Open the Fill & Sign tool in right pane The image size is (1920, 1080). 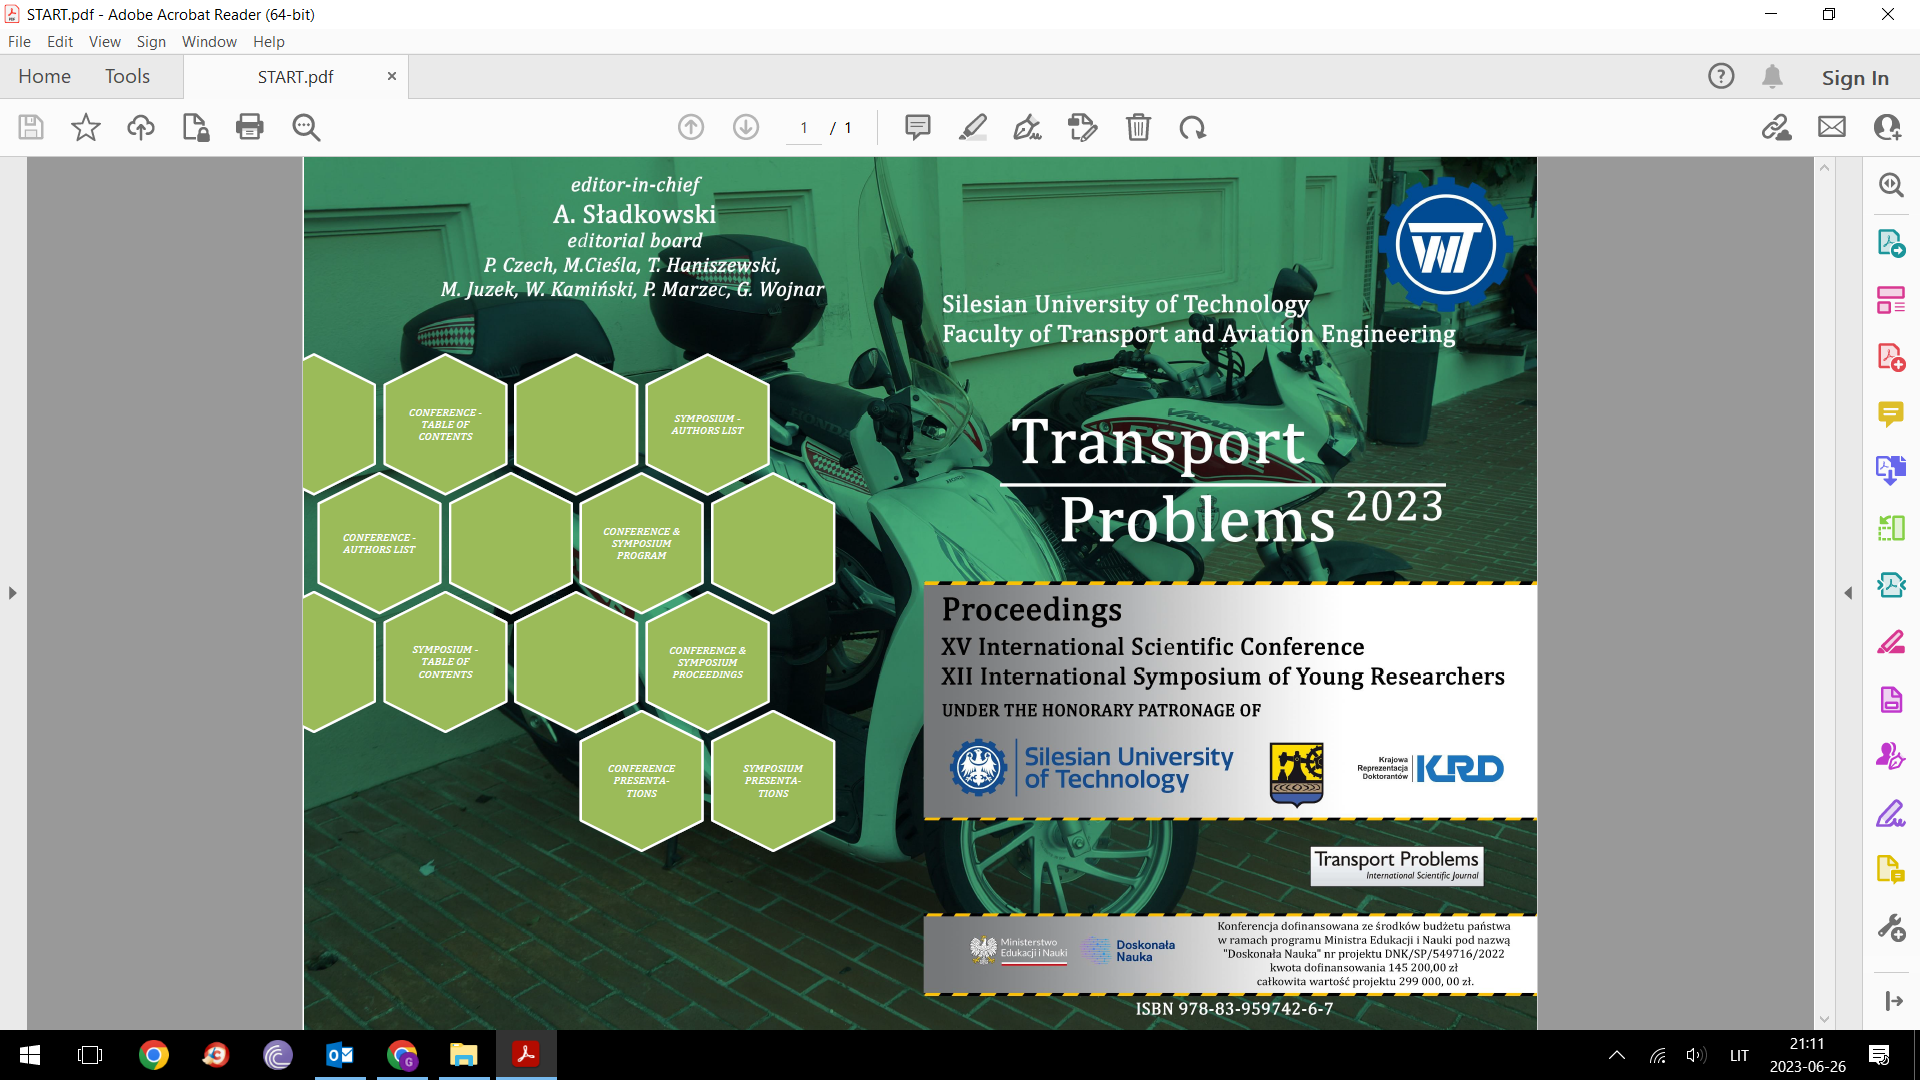1891,813
